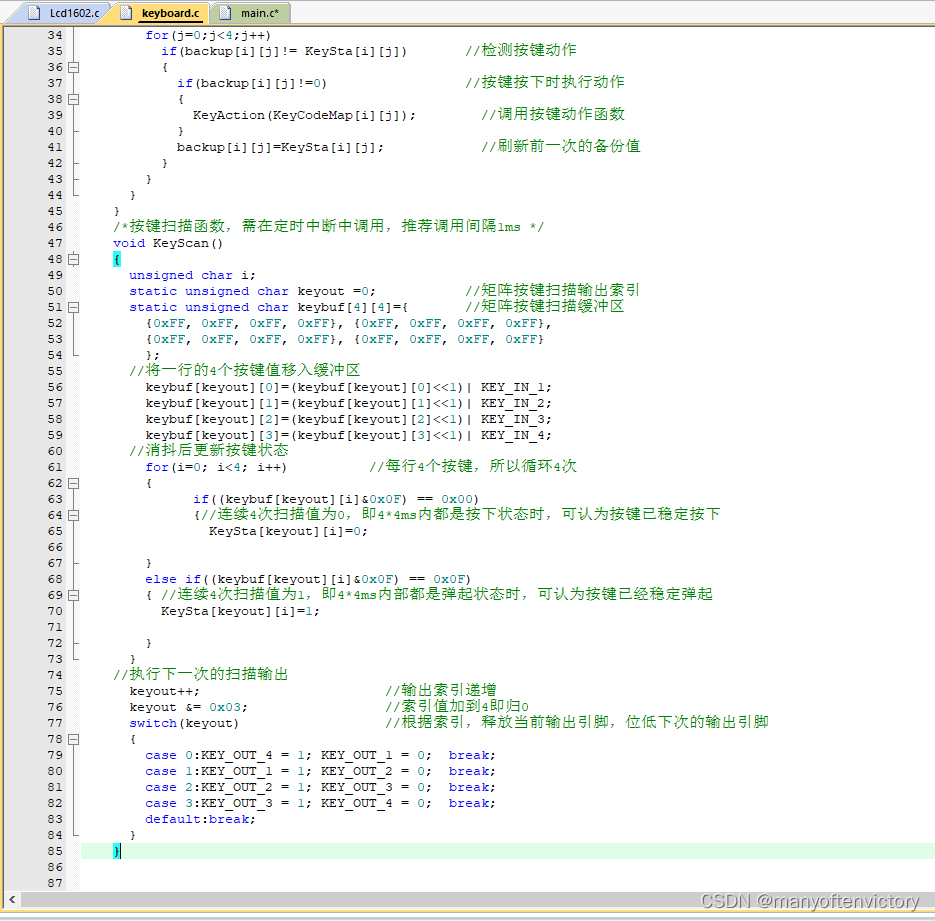The image size is (935, 921).
Task: Click the 'default:break;' line
Action: 200,819
